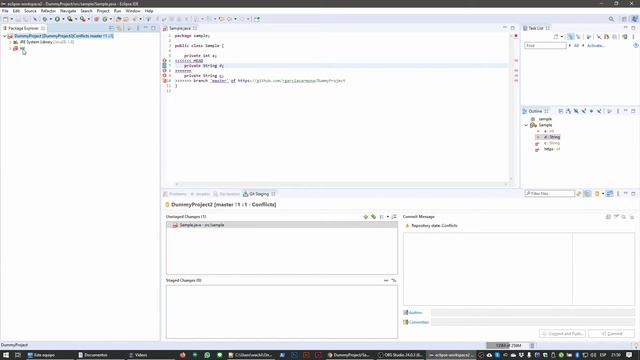Toggle Hide Local Types in Outline
The width and height of the screenshot is (640, 360).
(599, 111)
